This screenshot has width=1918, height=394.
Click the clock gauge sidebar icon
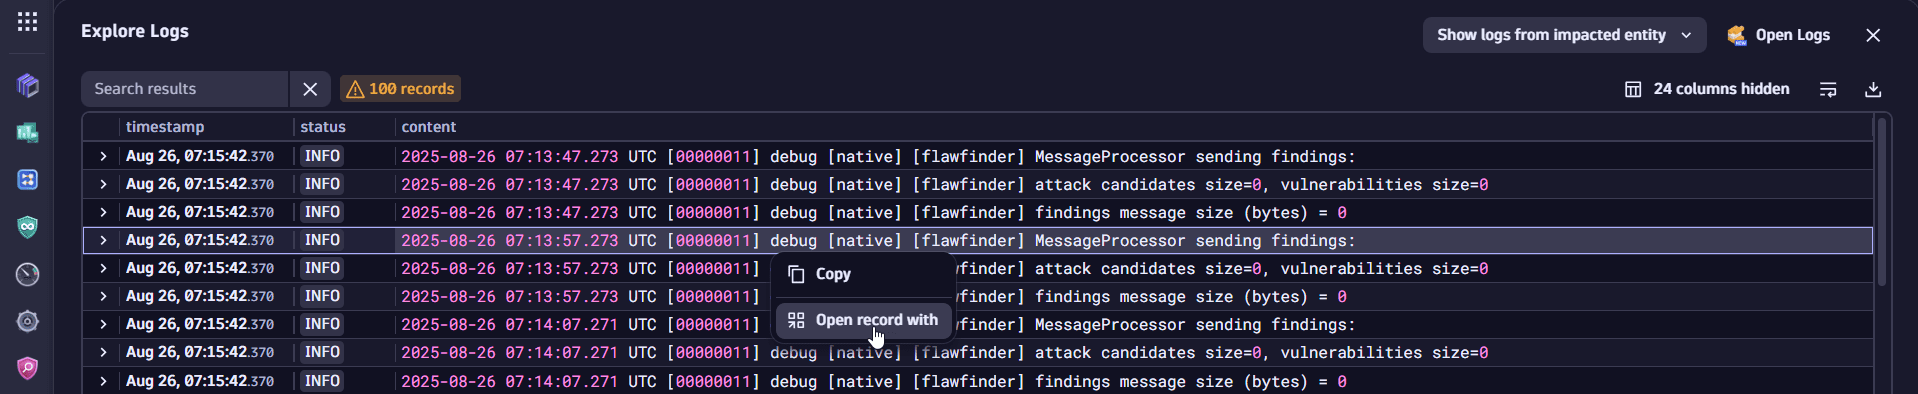27,274
